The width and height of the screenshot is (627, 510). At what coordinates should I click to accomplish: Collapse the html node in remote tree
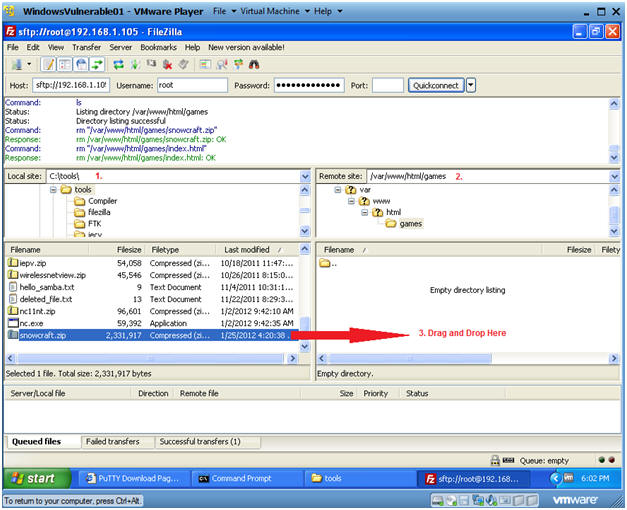pyautogui.click(x=364, y=212)
